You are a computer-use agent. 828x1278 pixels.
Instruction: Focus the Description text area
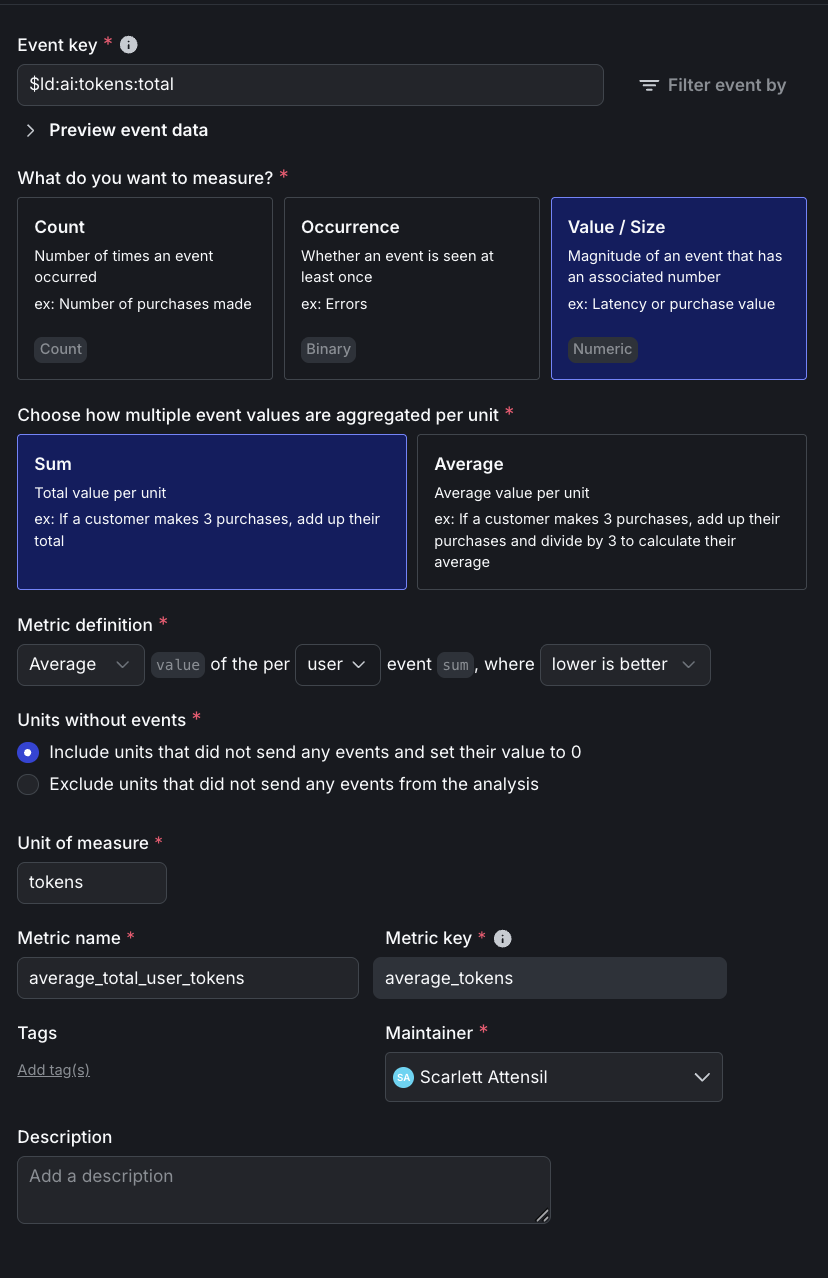click(x=283, y=1189)
